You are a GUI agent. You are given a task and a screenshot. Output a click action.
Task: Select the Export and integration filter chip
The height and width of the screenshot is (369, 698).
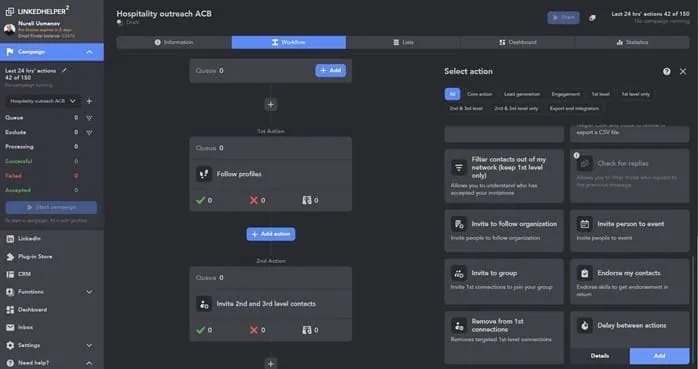click(574, 108)
